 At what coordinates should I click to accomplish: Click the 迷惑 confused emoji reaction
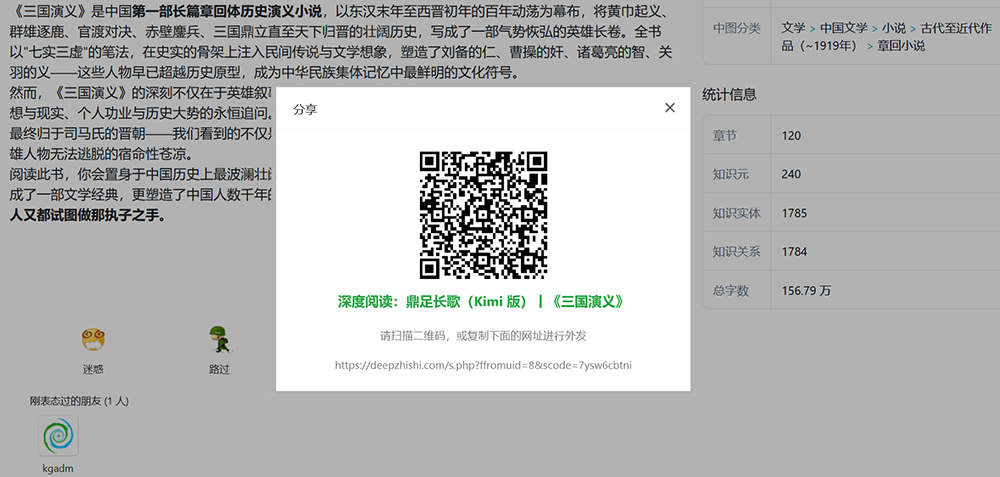(x=93, y=339)
